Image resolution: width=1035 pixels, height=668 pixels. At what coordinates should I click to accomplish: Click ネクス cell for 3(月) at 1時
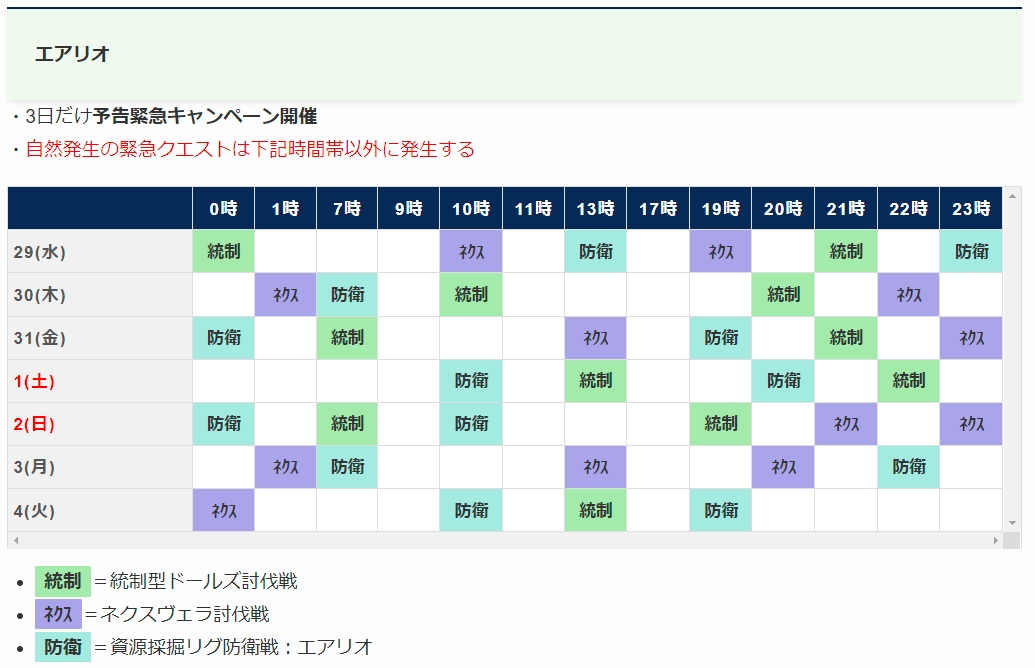point(285,467)
